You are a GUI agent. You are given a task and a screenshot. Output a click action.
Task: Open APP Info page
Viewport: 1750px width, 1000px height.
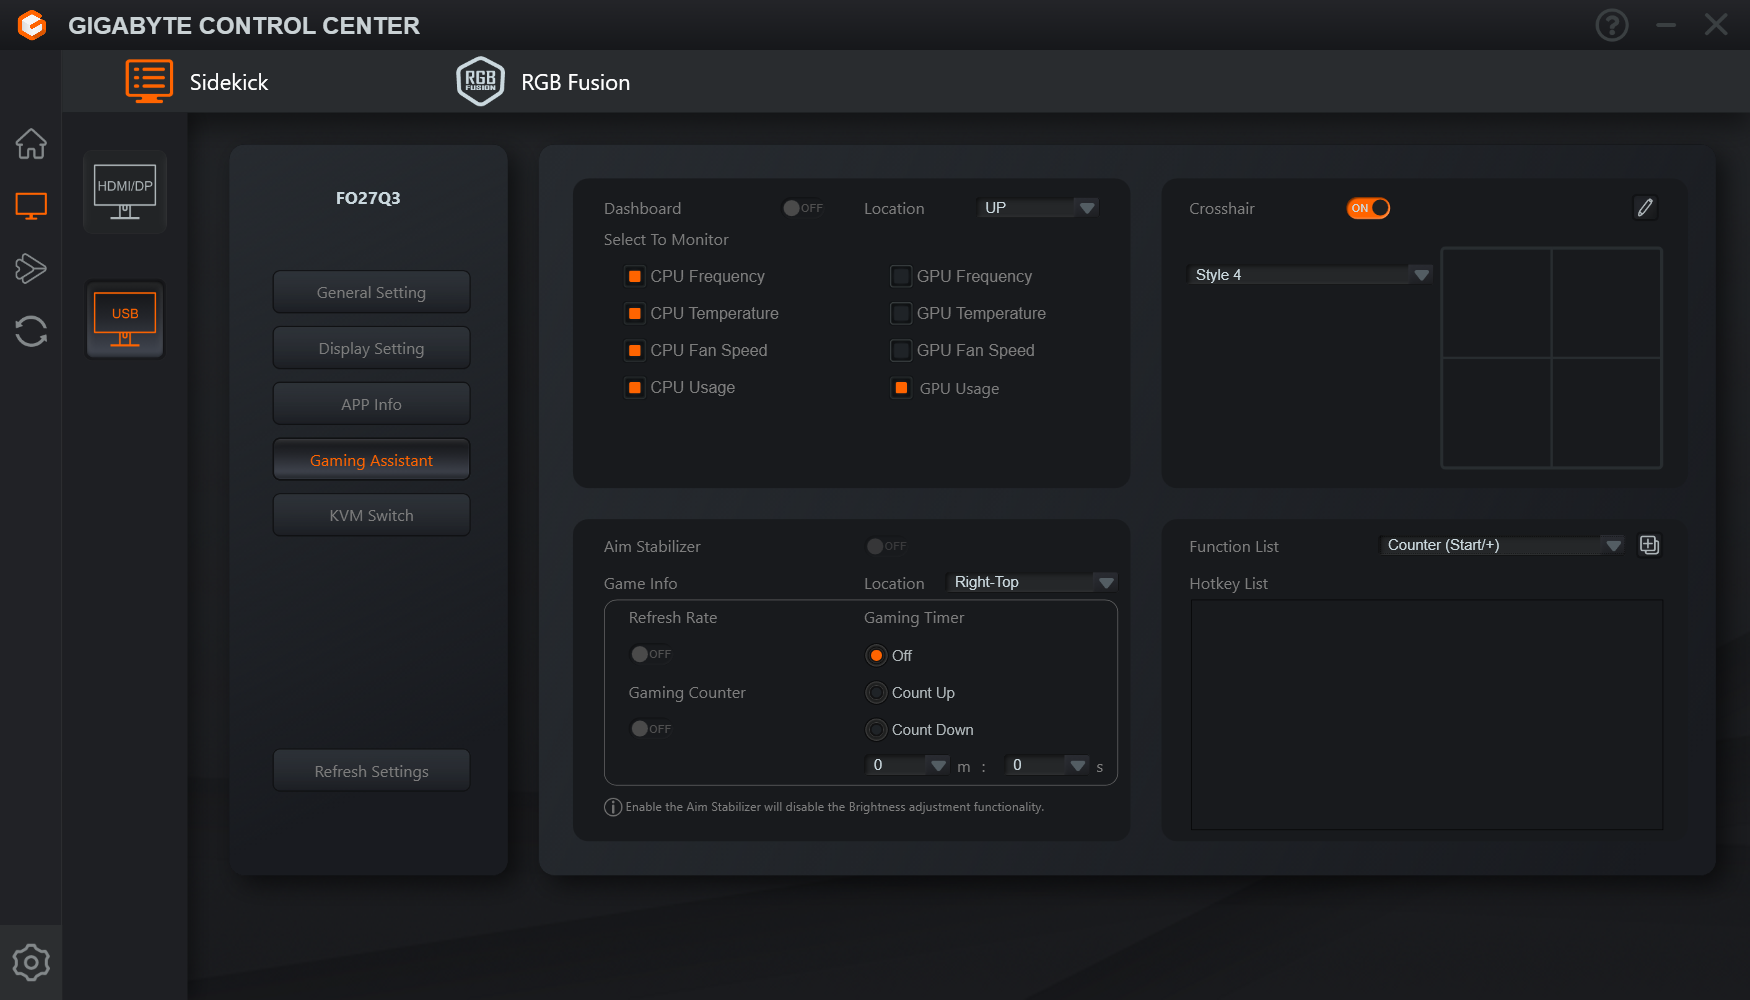tap(371, 404)
